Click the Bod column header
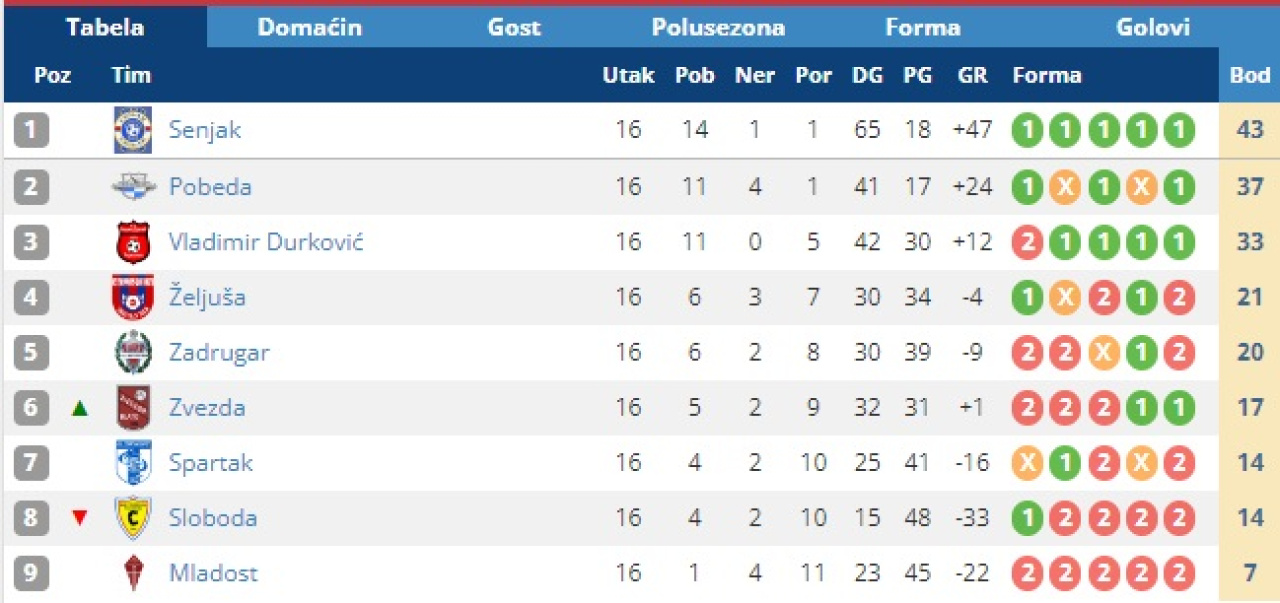This screenshot has height=603, width=1280. [1249, 75]
